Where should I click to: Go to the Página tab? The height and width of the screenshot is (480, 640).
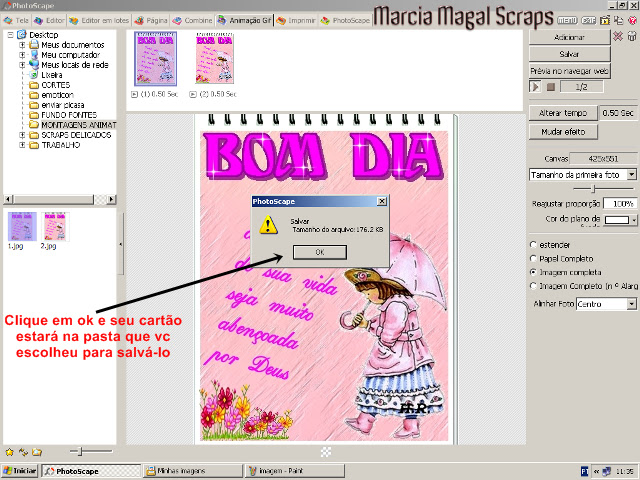151,20
